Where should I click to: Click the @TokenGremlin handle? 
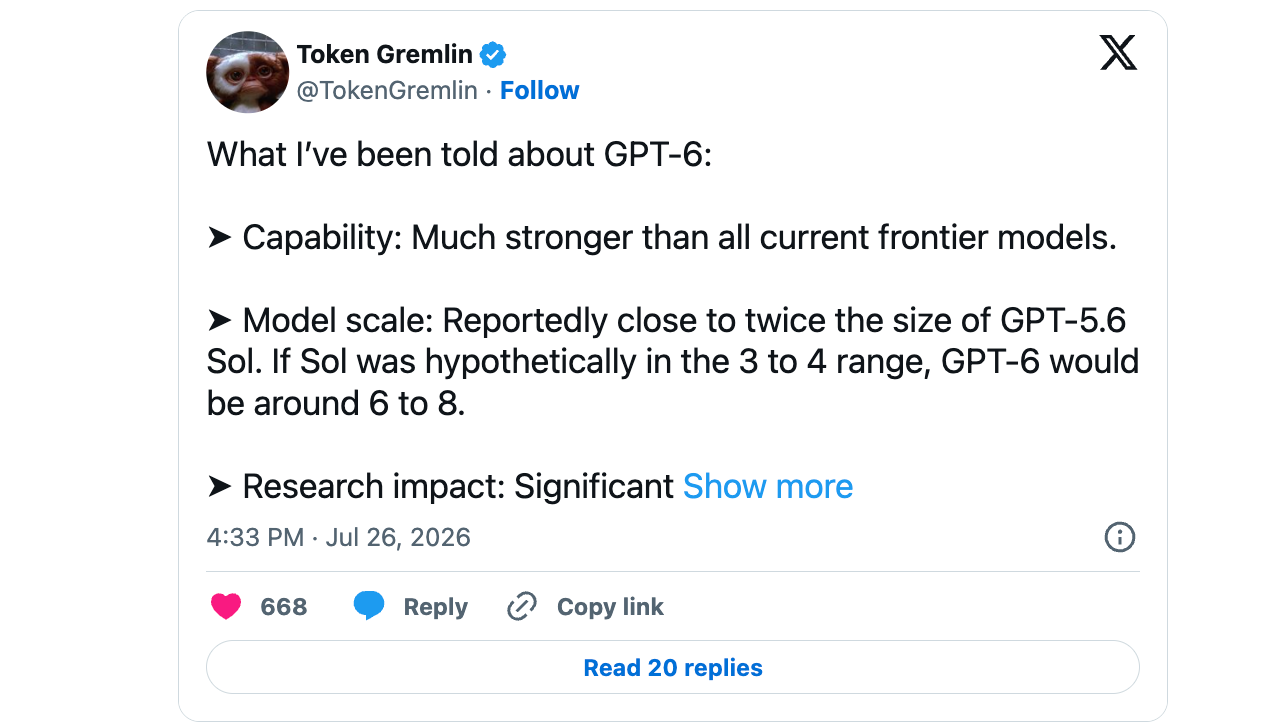[387, 90]
